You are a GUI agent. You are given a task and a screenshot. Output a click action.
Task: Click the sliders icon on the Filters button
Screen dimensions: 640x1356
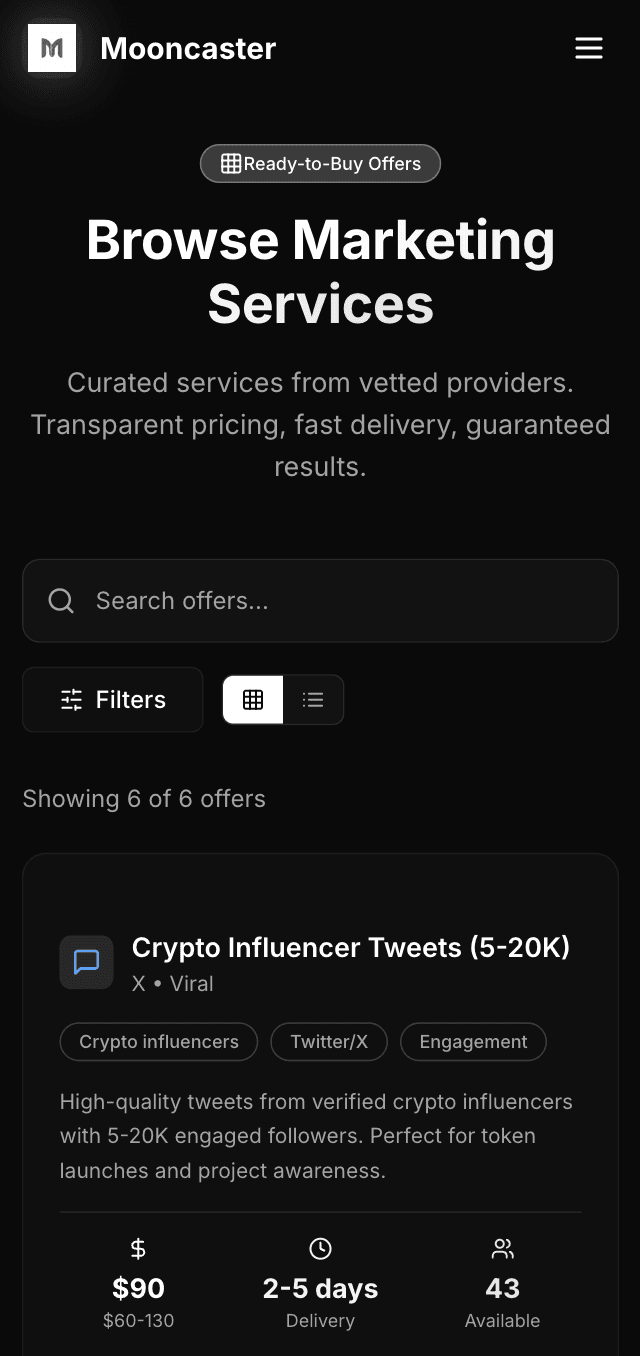(x=70, y=699)
